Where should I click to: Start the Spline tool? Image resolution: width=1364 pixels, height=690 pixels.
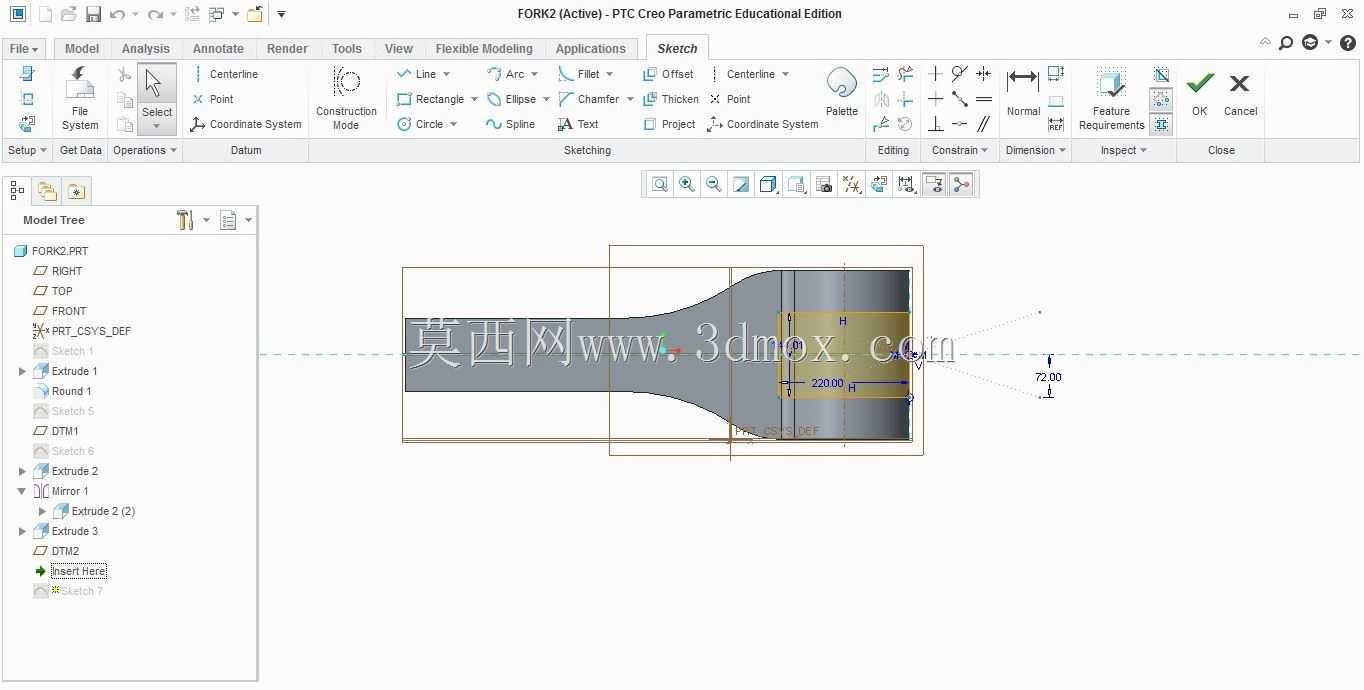click(x=510, y=124)
